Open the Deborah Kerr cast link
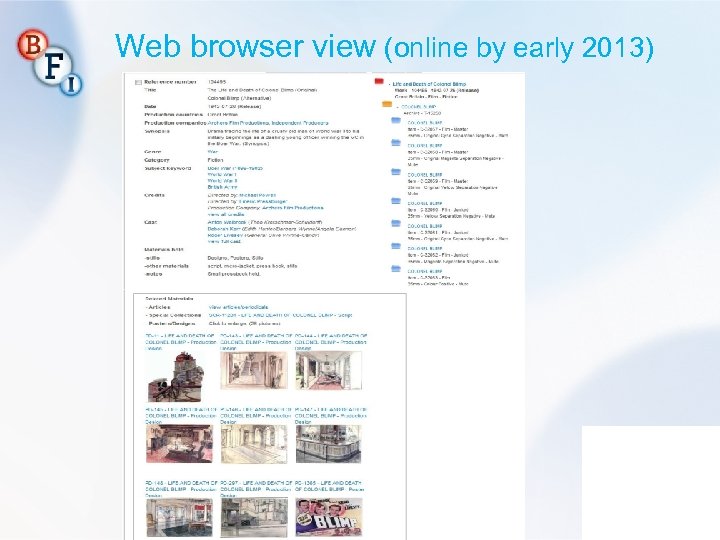Viewport: 720px width, 540px height. [x=222, y=229]
